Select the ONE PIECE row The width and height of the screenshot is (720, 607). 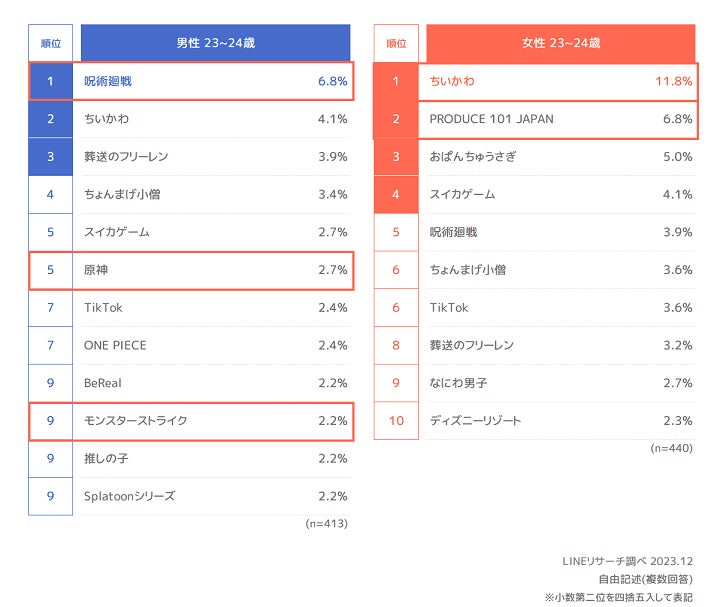pos(115,346)
